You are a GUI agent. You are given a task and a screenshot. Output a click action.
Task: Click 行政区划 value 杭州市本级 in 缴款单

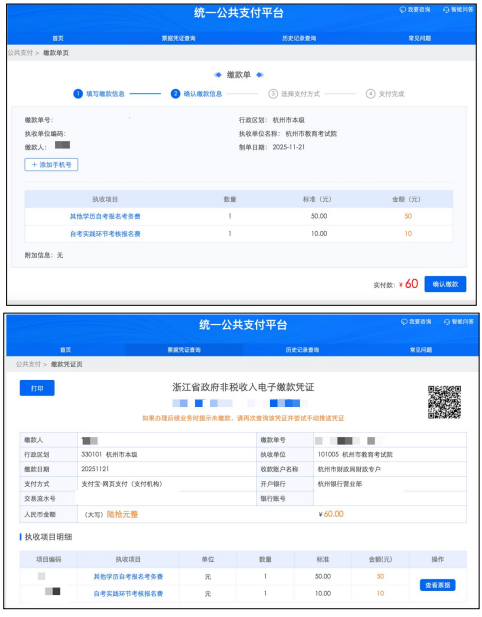[289, 120]
